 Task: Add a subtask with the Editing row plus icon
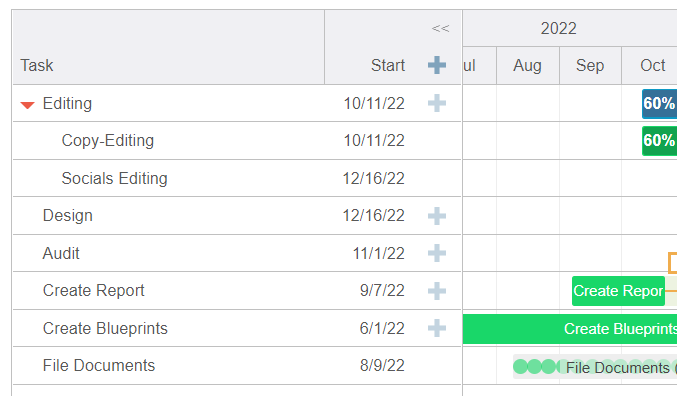coord(437,103)
